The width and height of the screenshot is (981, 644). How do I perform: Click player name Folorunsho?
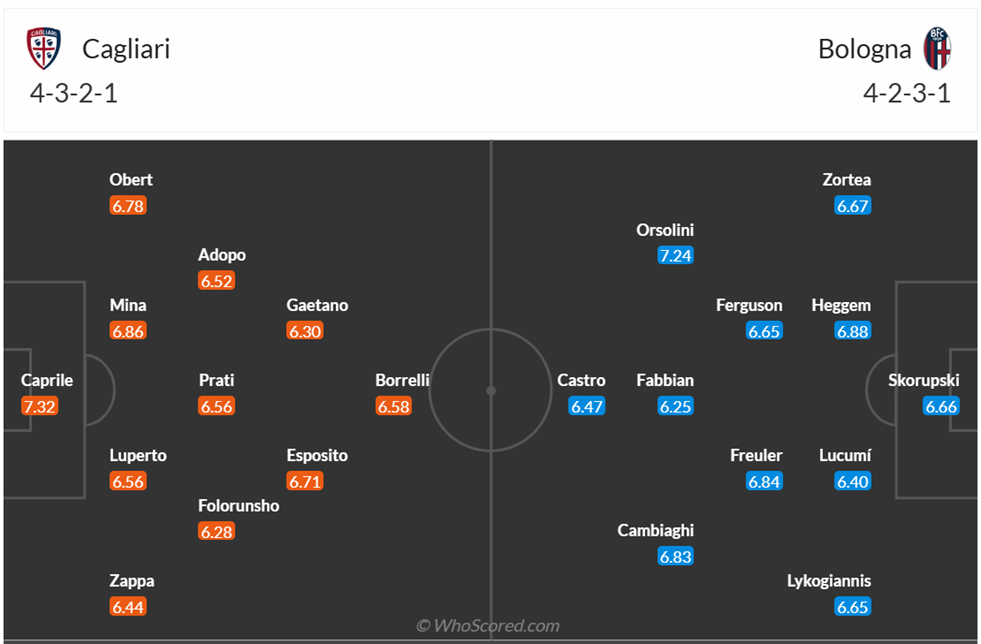click(x=238, y=505)
